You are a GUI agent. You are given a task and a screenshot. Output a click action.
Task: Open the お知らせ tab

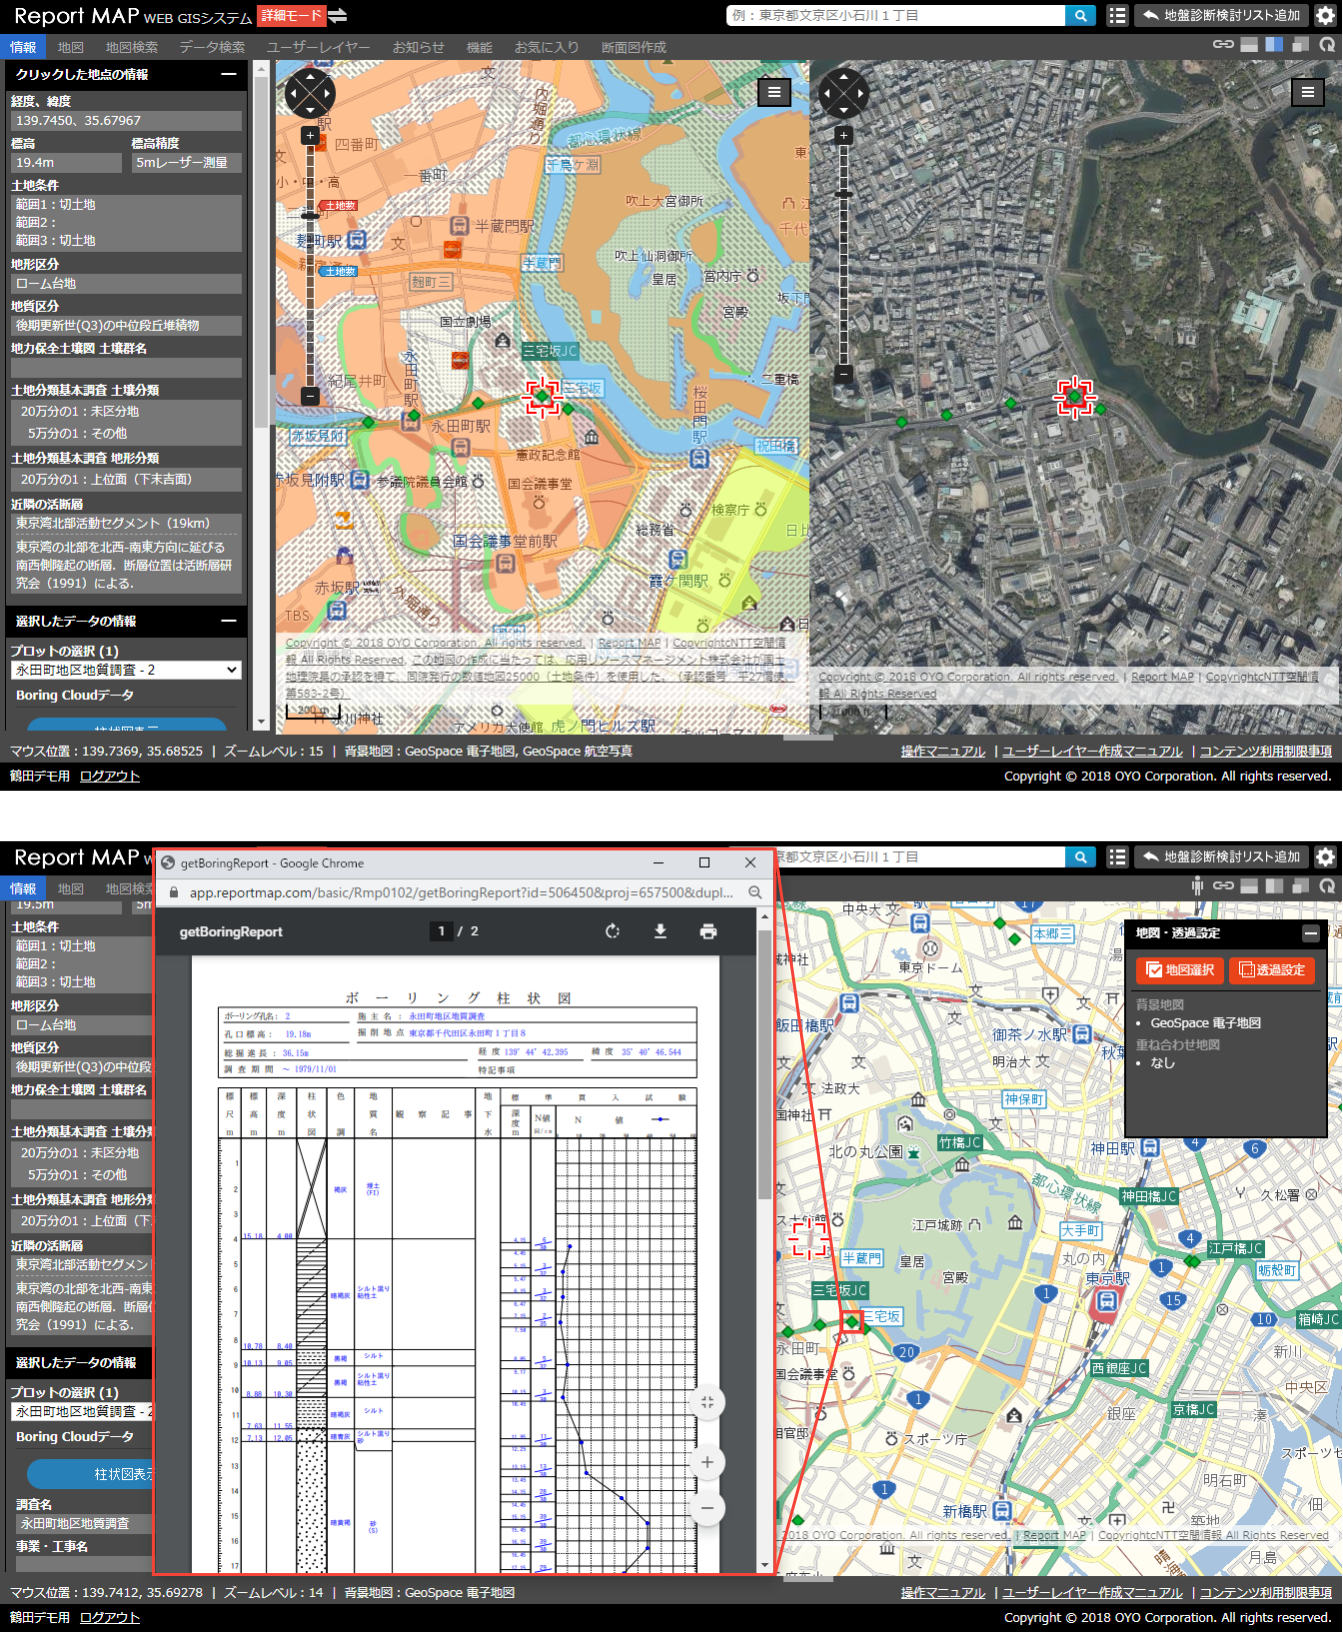(418, 47)
